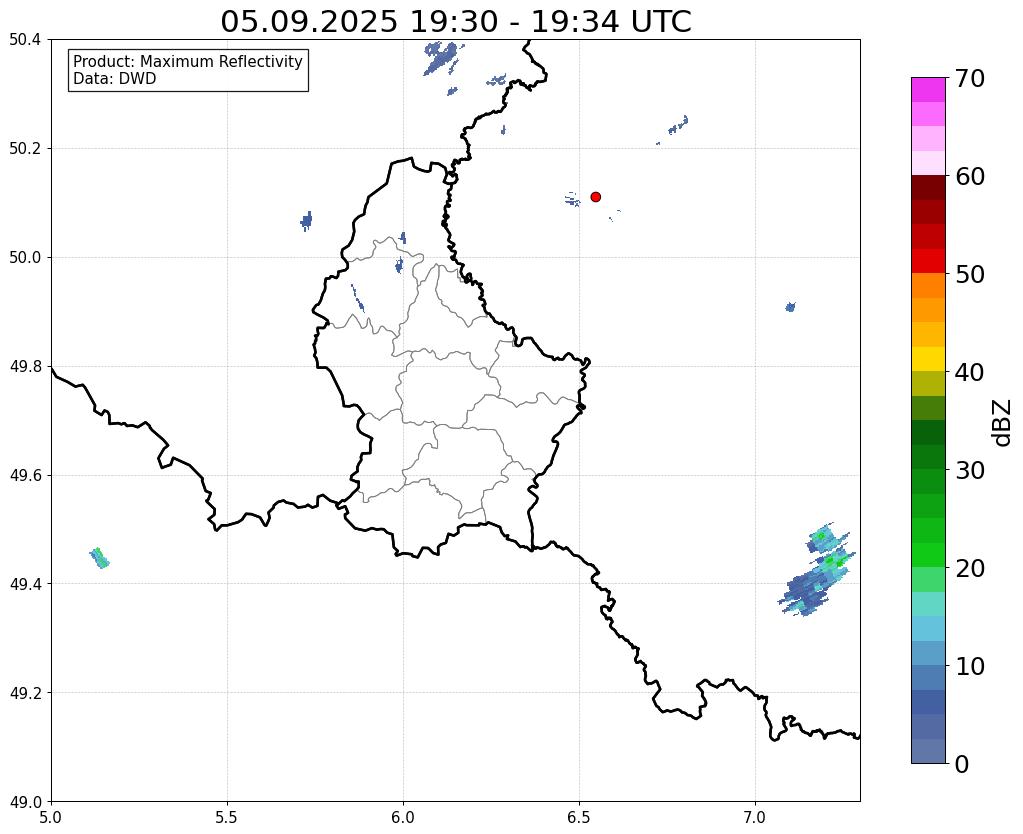Pick the bright red 50 dBZ colorbar segment

(x=928, y=261)
